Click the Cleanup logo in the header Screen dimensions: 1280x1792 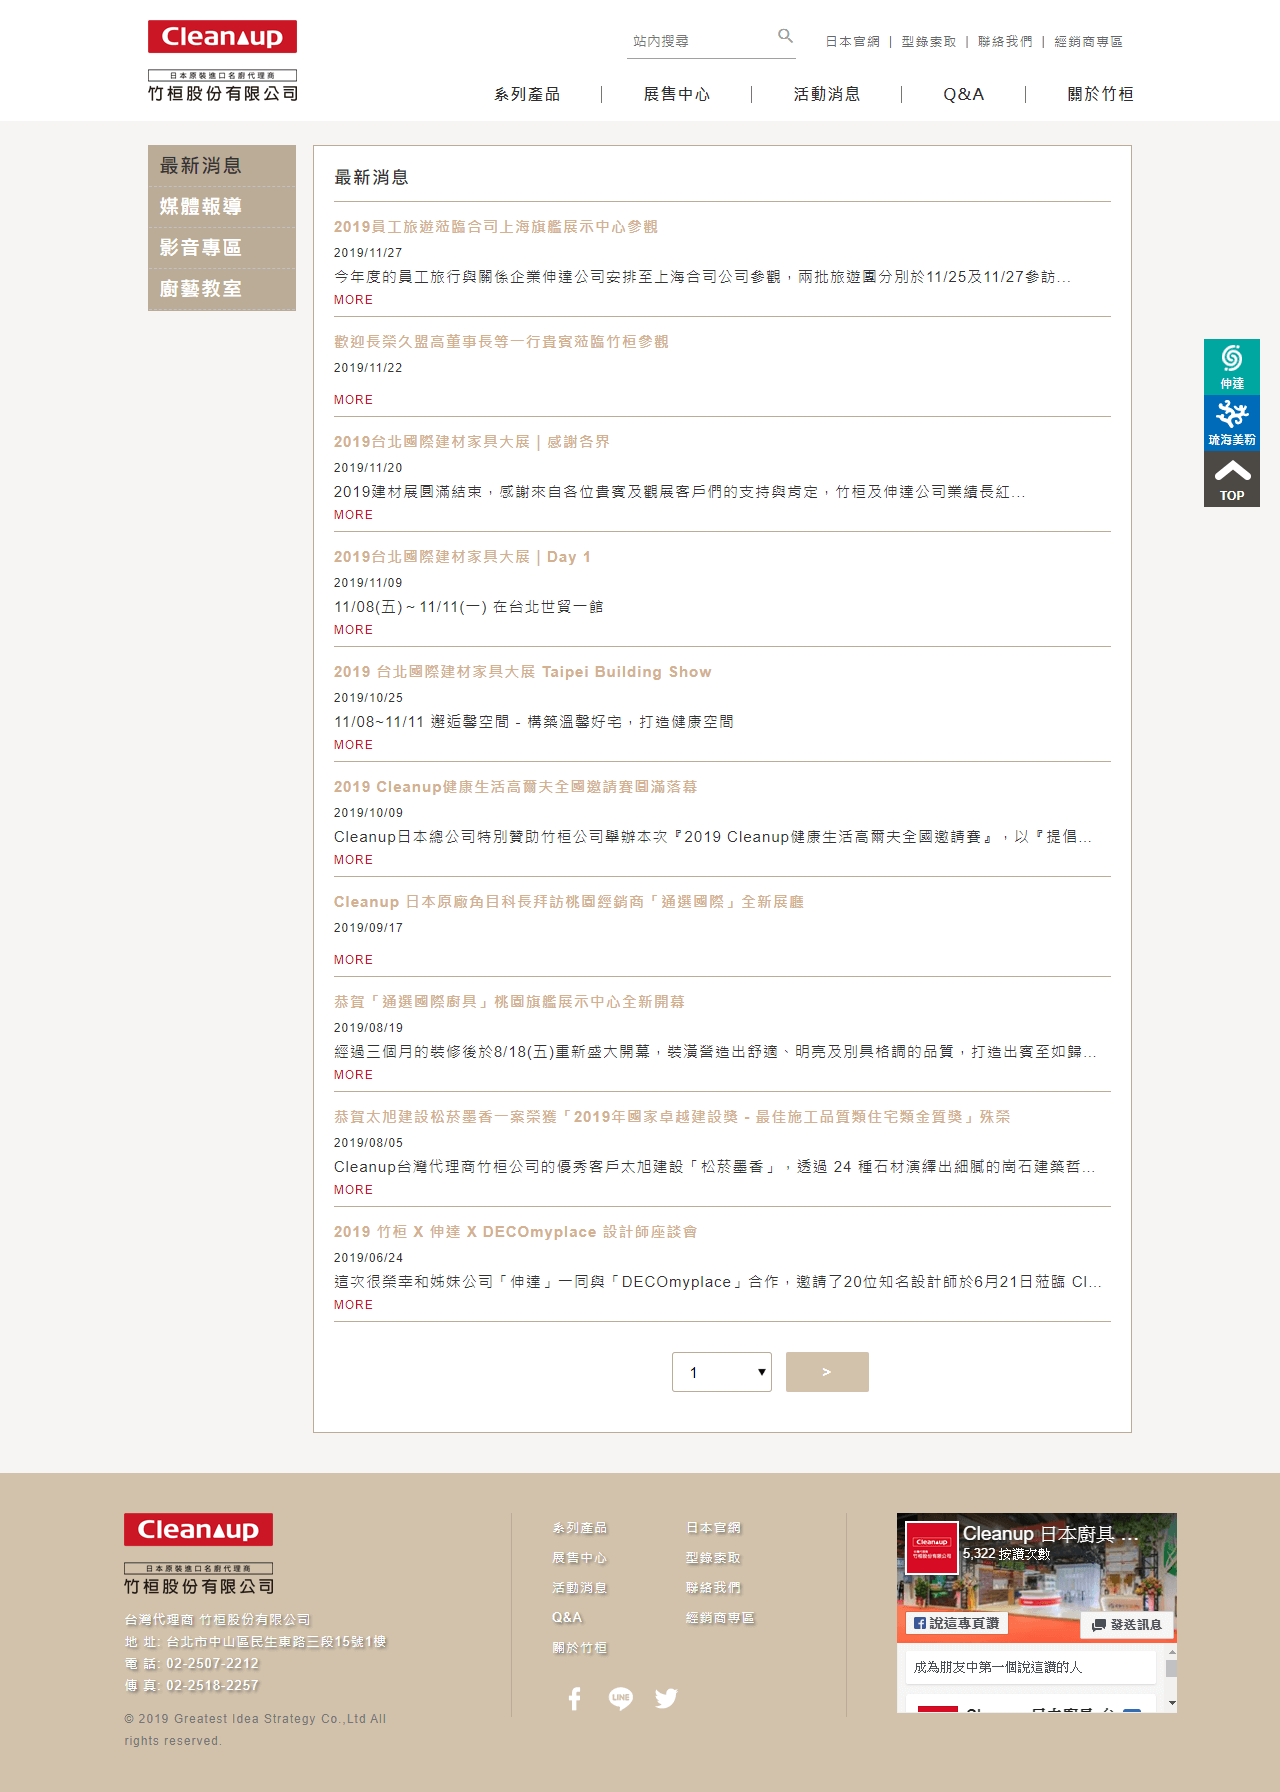pos(222,61)
